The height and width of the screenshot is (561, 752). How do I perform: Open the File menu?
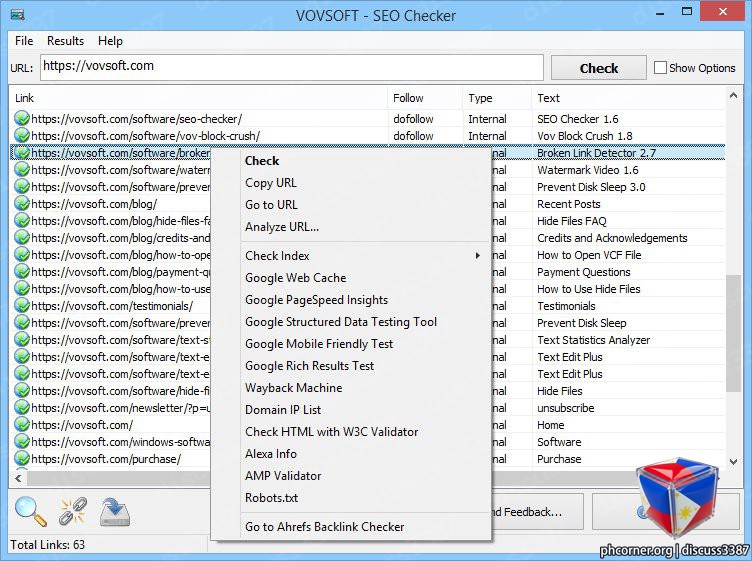click(x=24, y=41)
